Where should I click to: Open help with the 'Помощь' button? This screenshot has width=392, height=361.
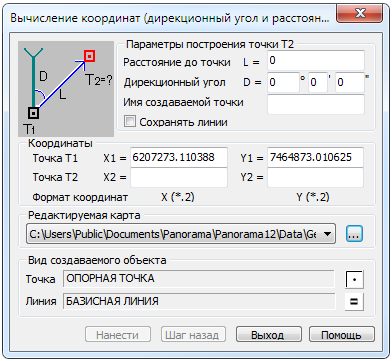coord(342,334)
